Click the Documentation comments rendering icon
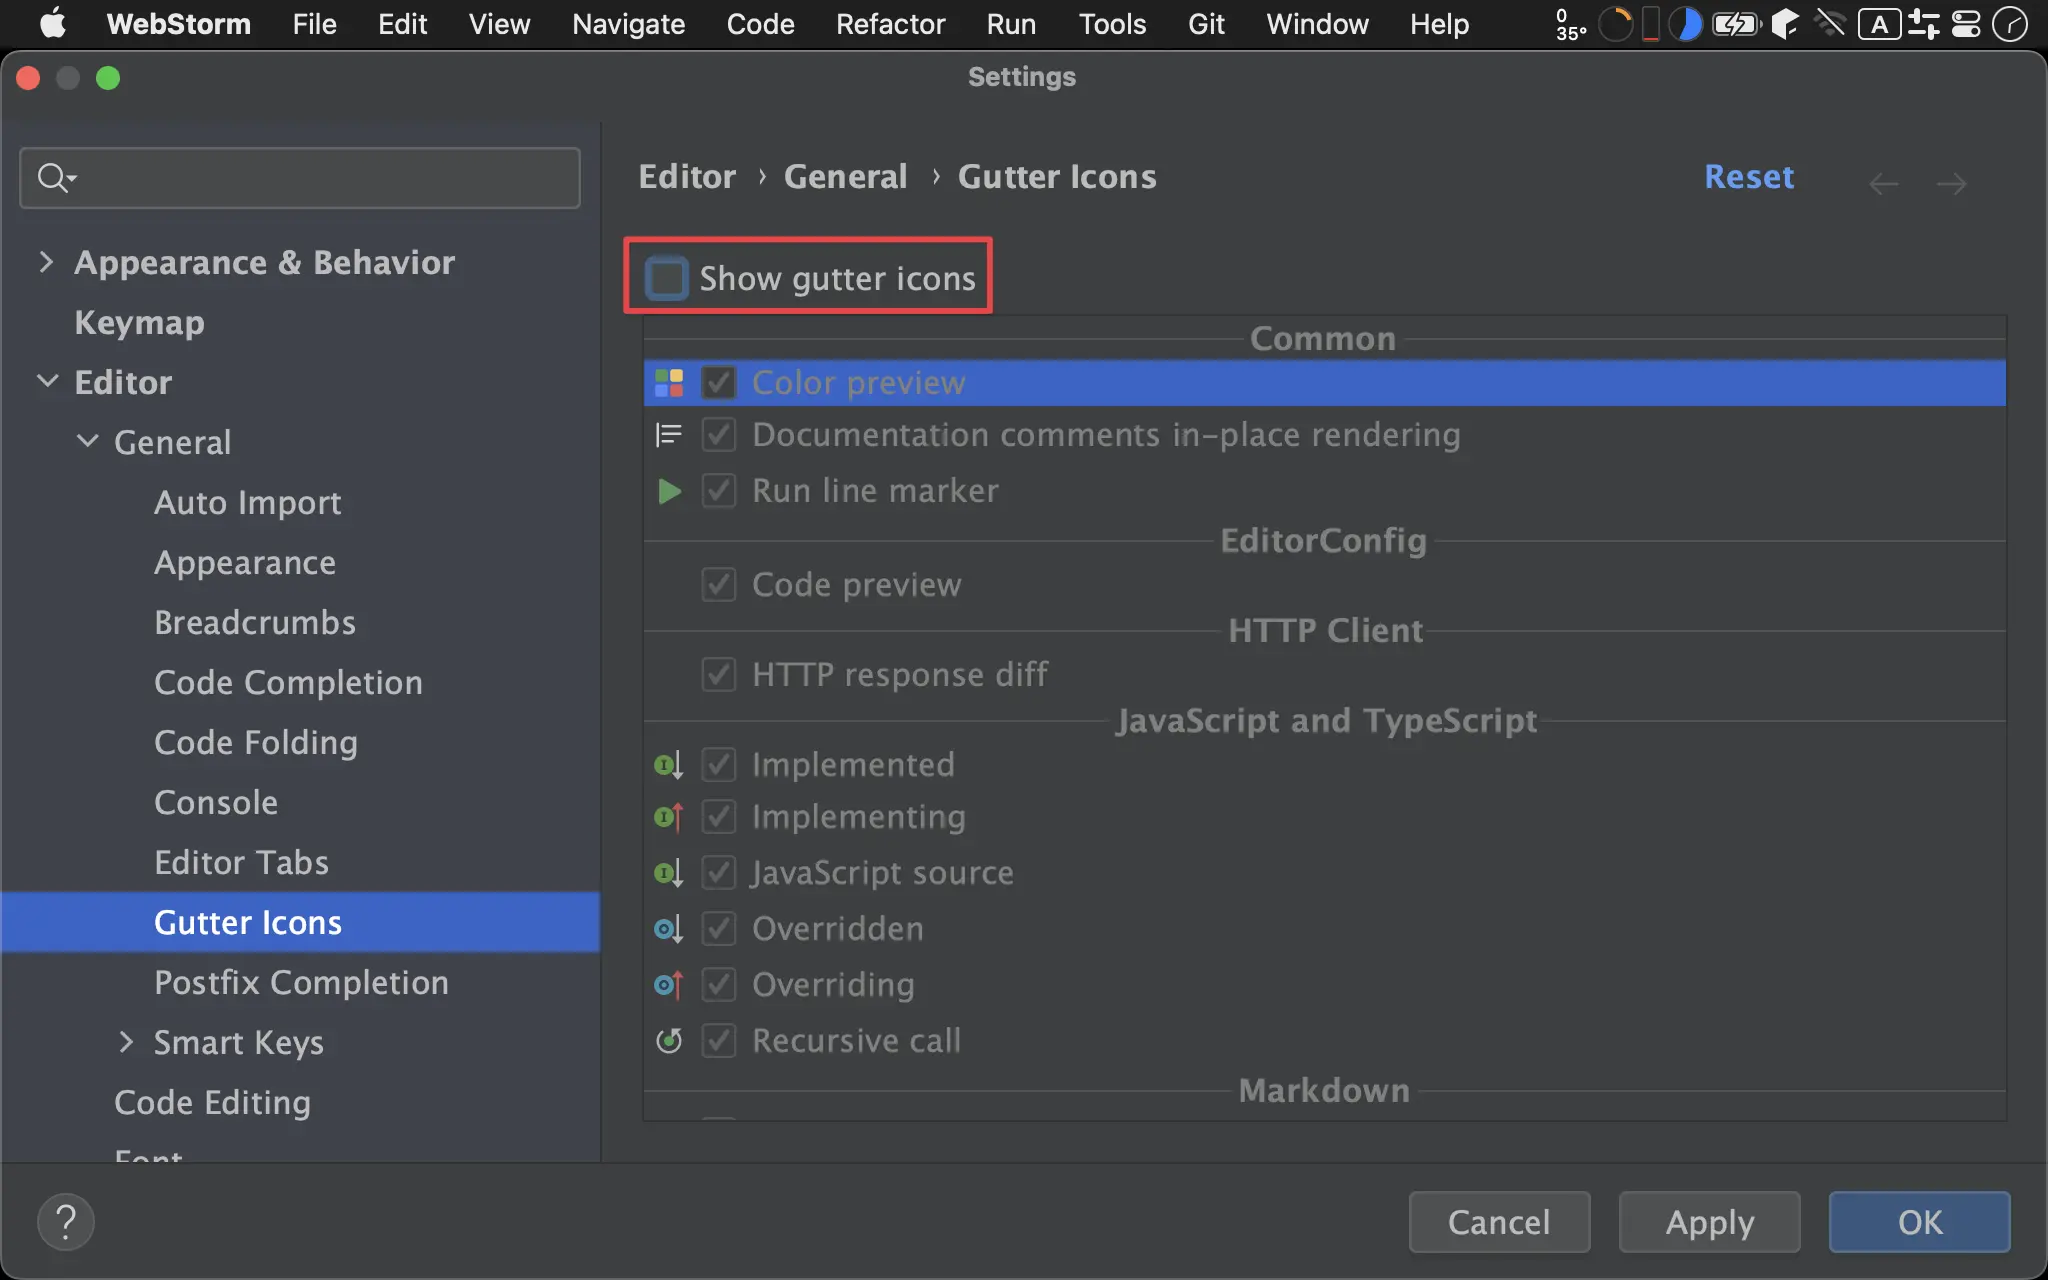The width and height of the screenshot is (2048, 1280). [x=669, y=435]
